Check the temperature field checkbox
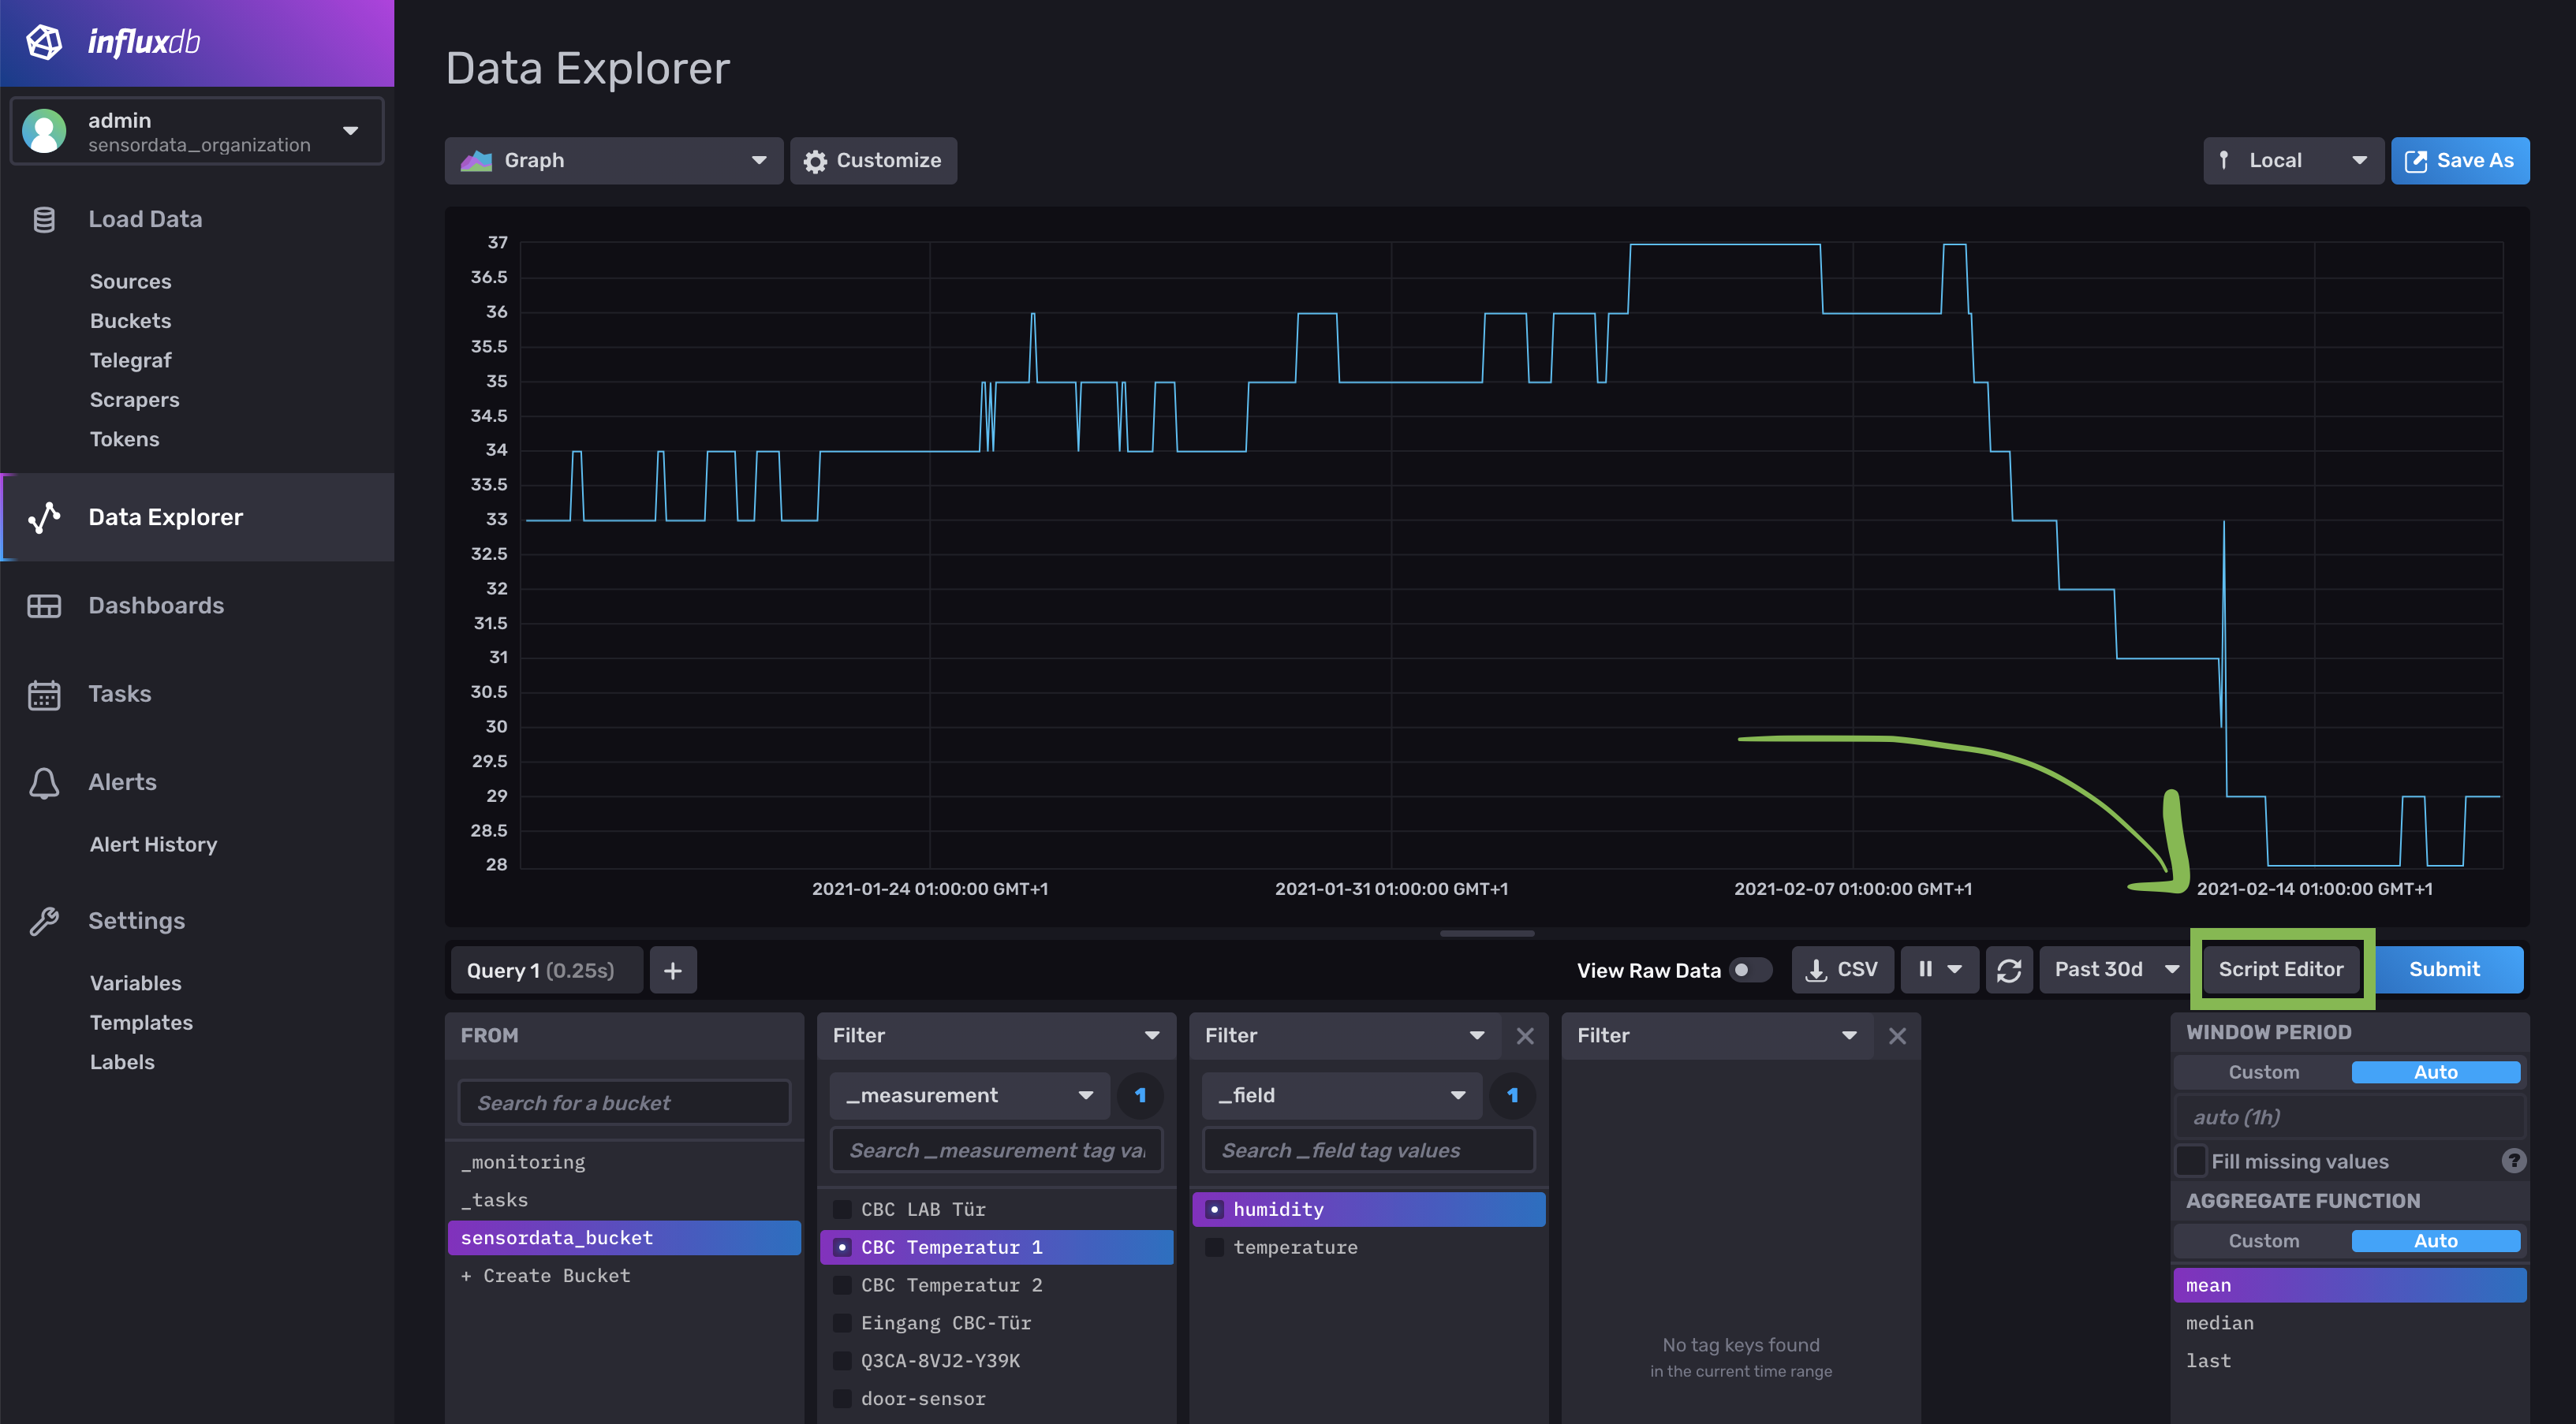This screenshot has width=2576, height=1424. pyautogui.click(x=1214, y=1247)
